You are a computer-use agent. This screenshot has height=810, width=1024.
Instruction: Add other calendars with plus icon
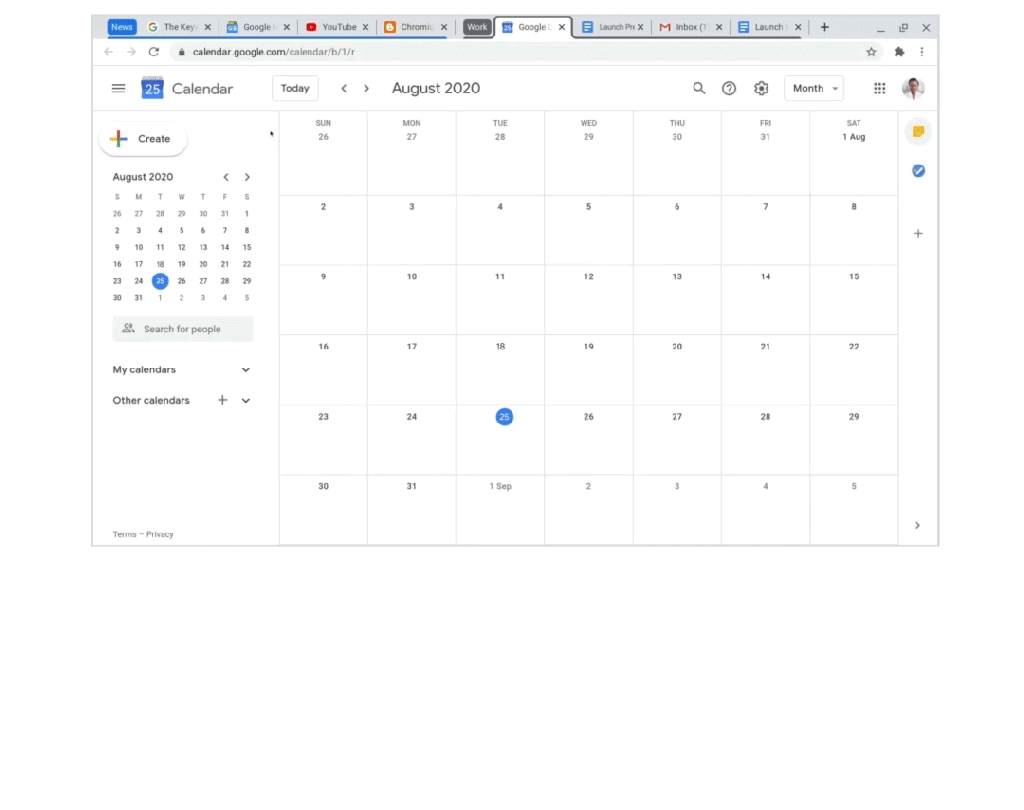(223, 400)
